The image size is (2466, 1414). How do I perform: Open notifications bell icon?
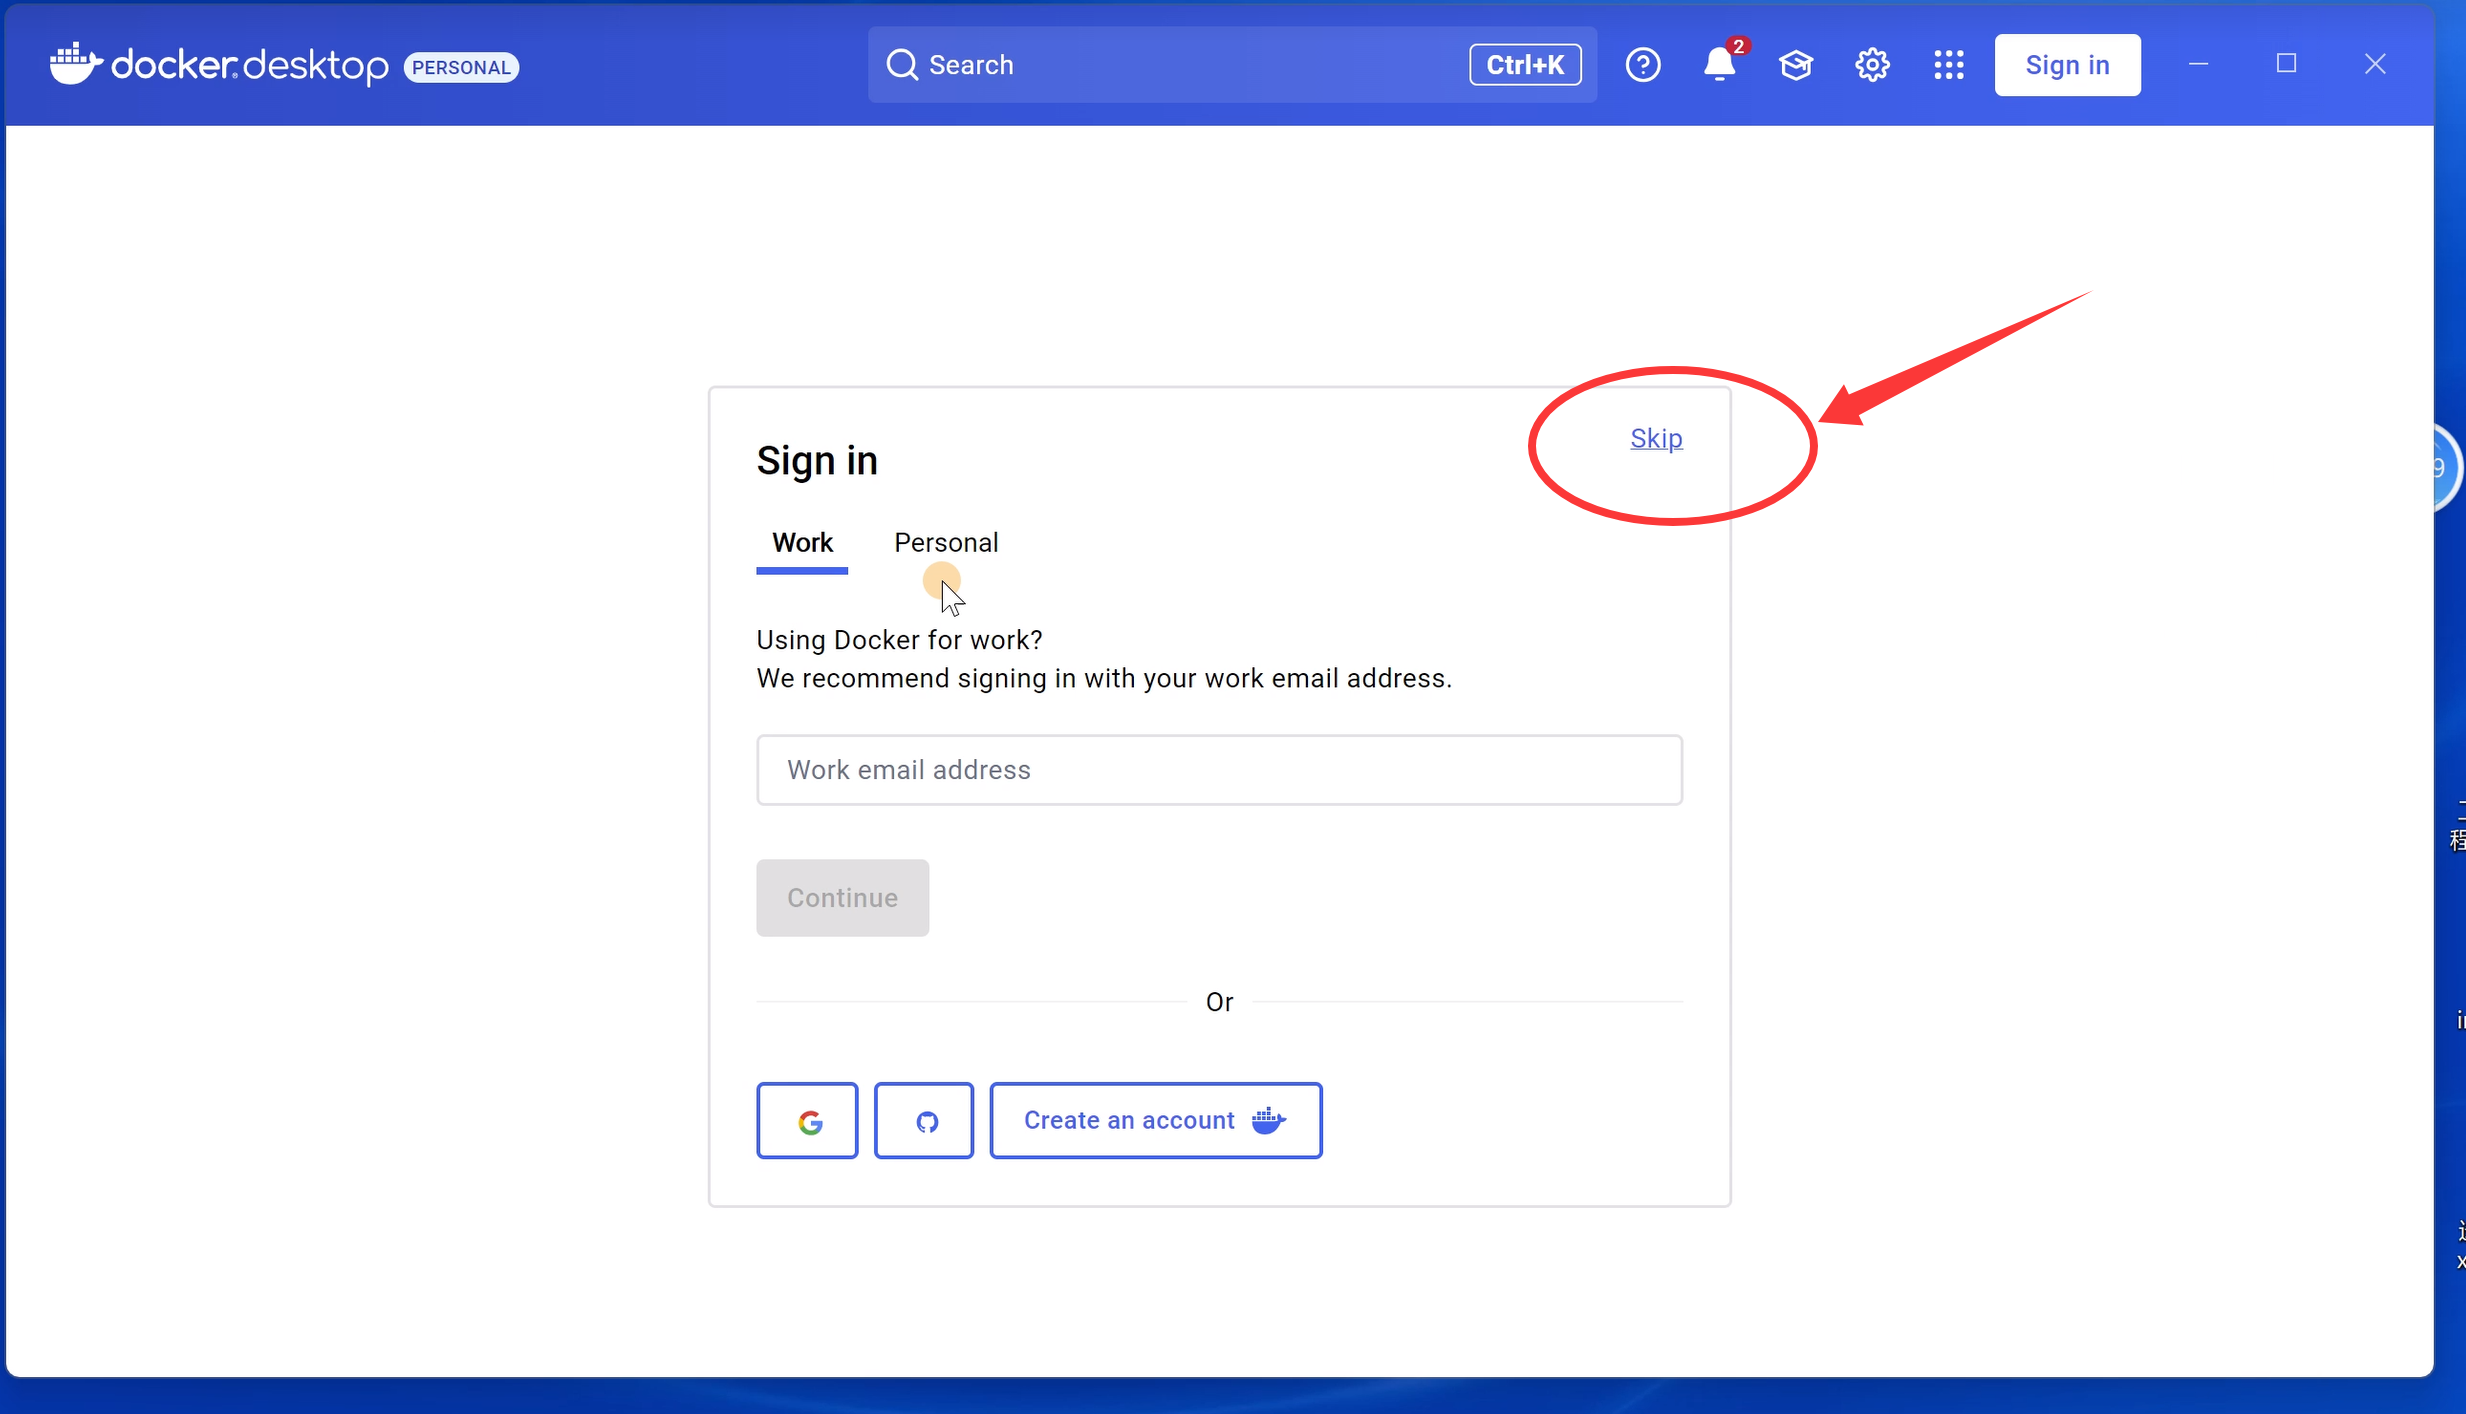click(x=1719, y=65)
